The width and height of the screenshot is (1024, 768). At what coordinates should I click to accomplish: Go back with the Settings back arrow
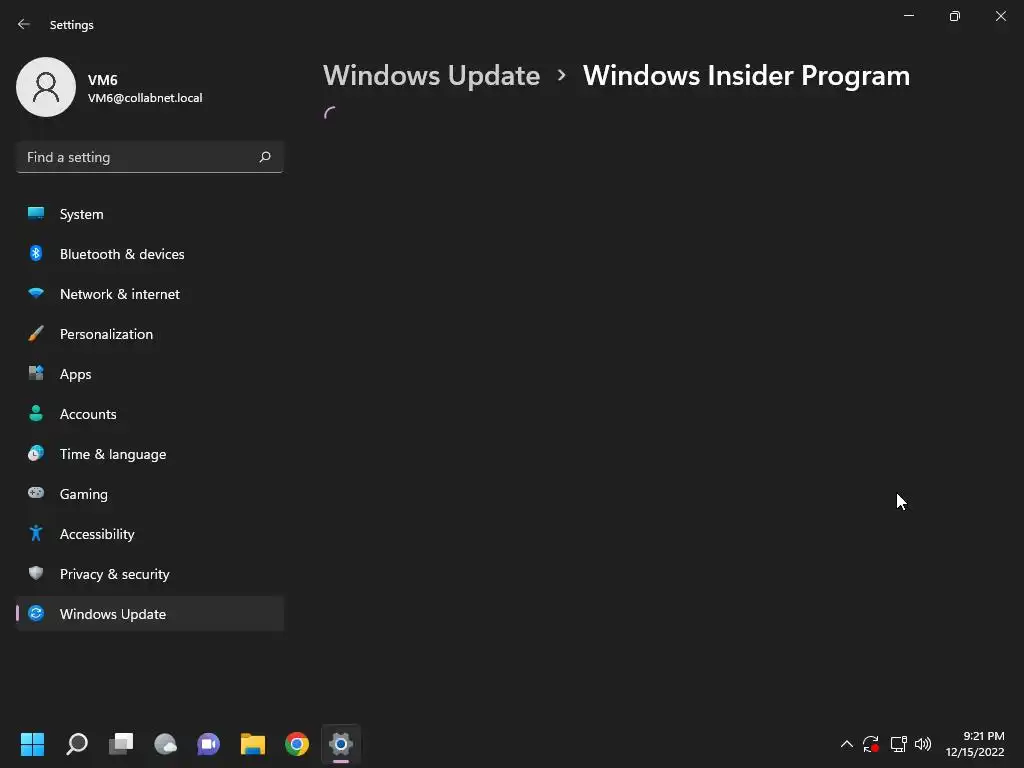point(24,24)
